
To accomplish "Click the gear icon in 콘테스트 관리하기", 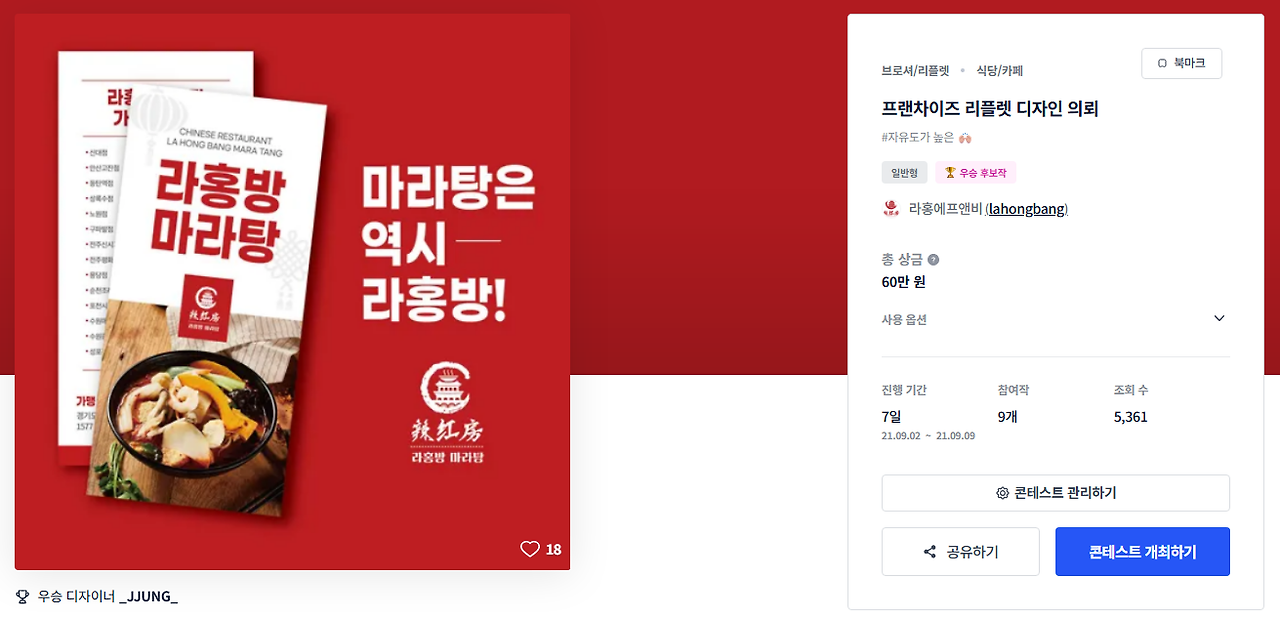I will (1002, 493).
